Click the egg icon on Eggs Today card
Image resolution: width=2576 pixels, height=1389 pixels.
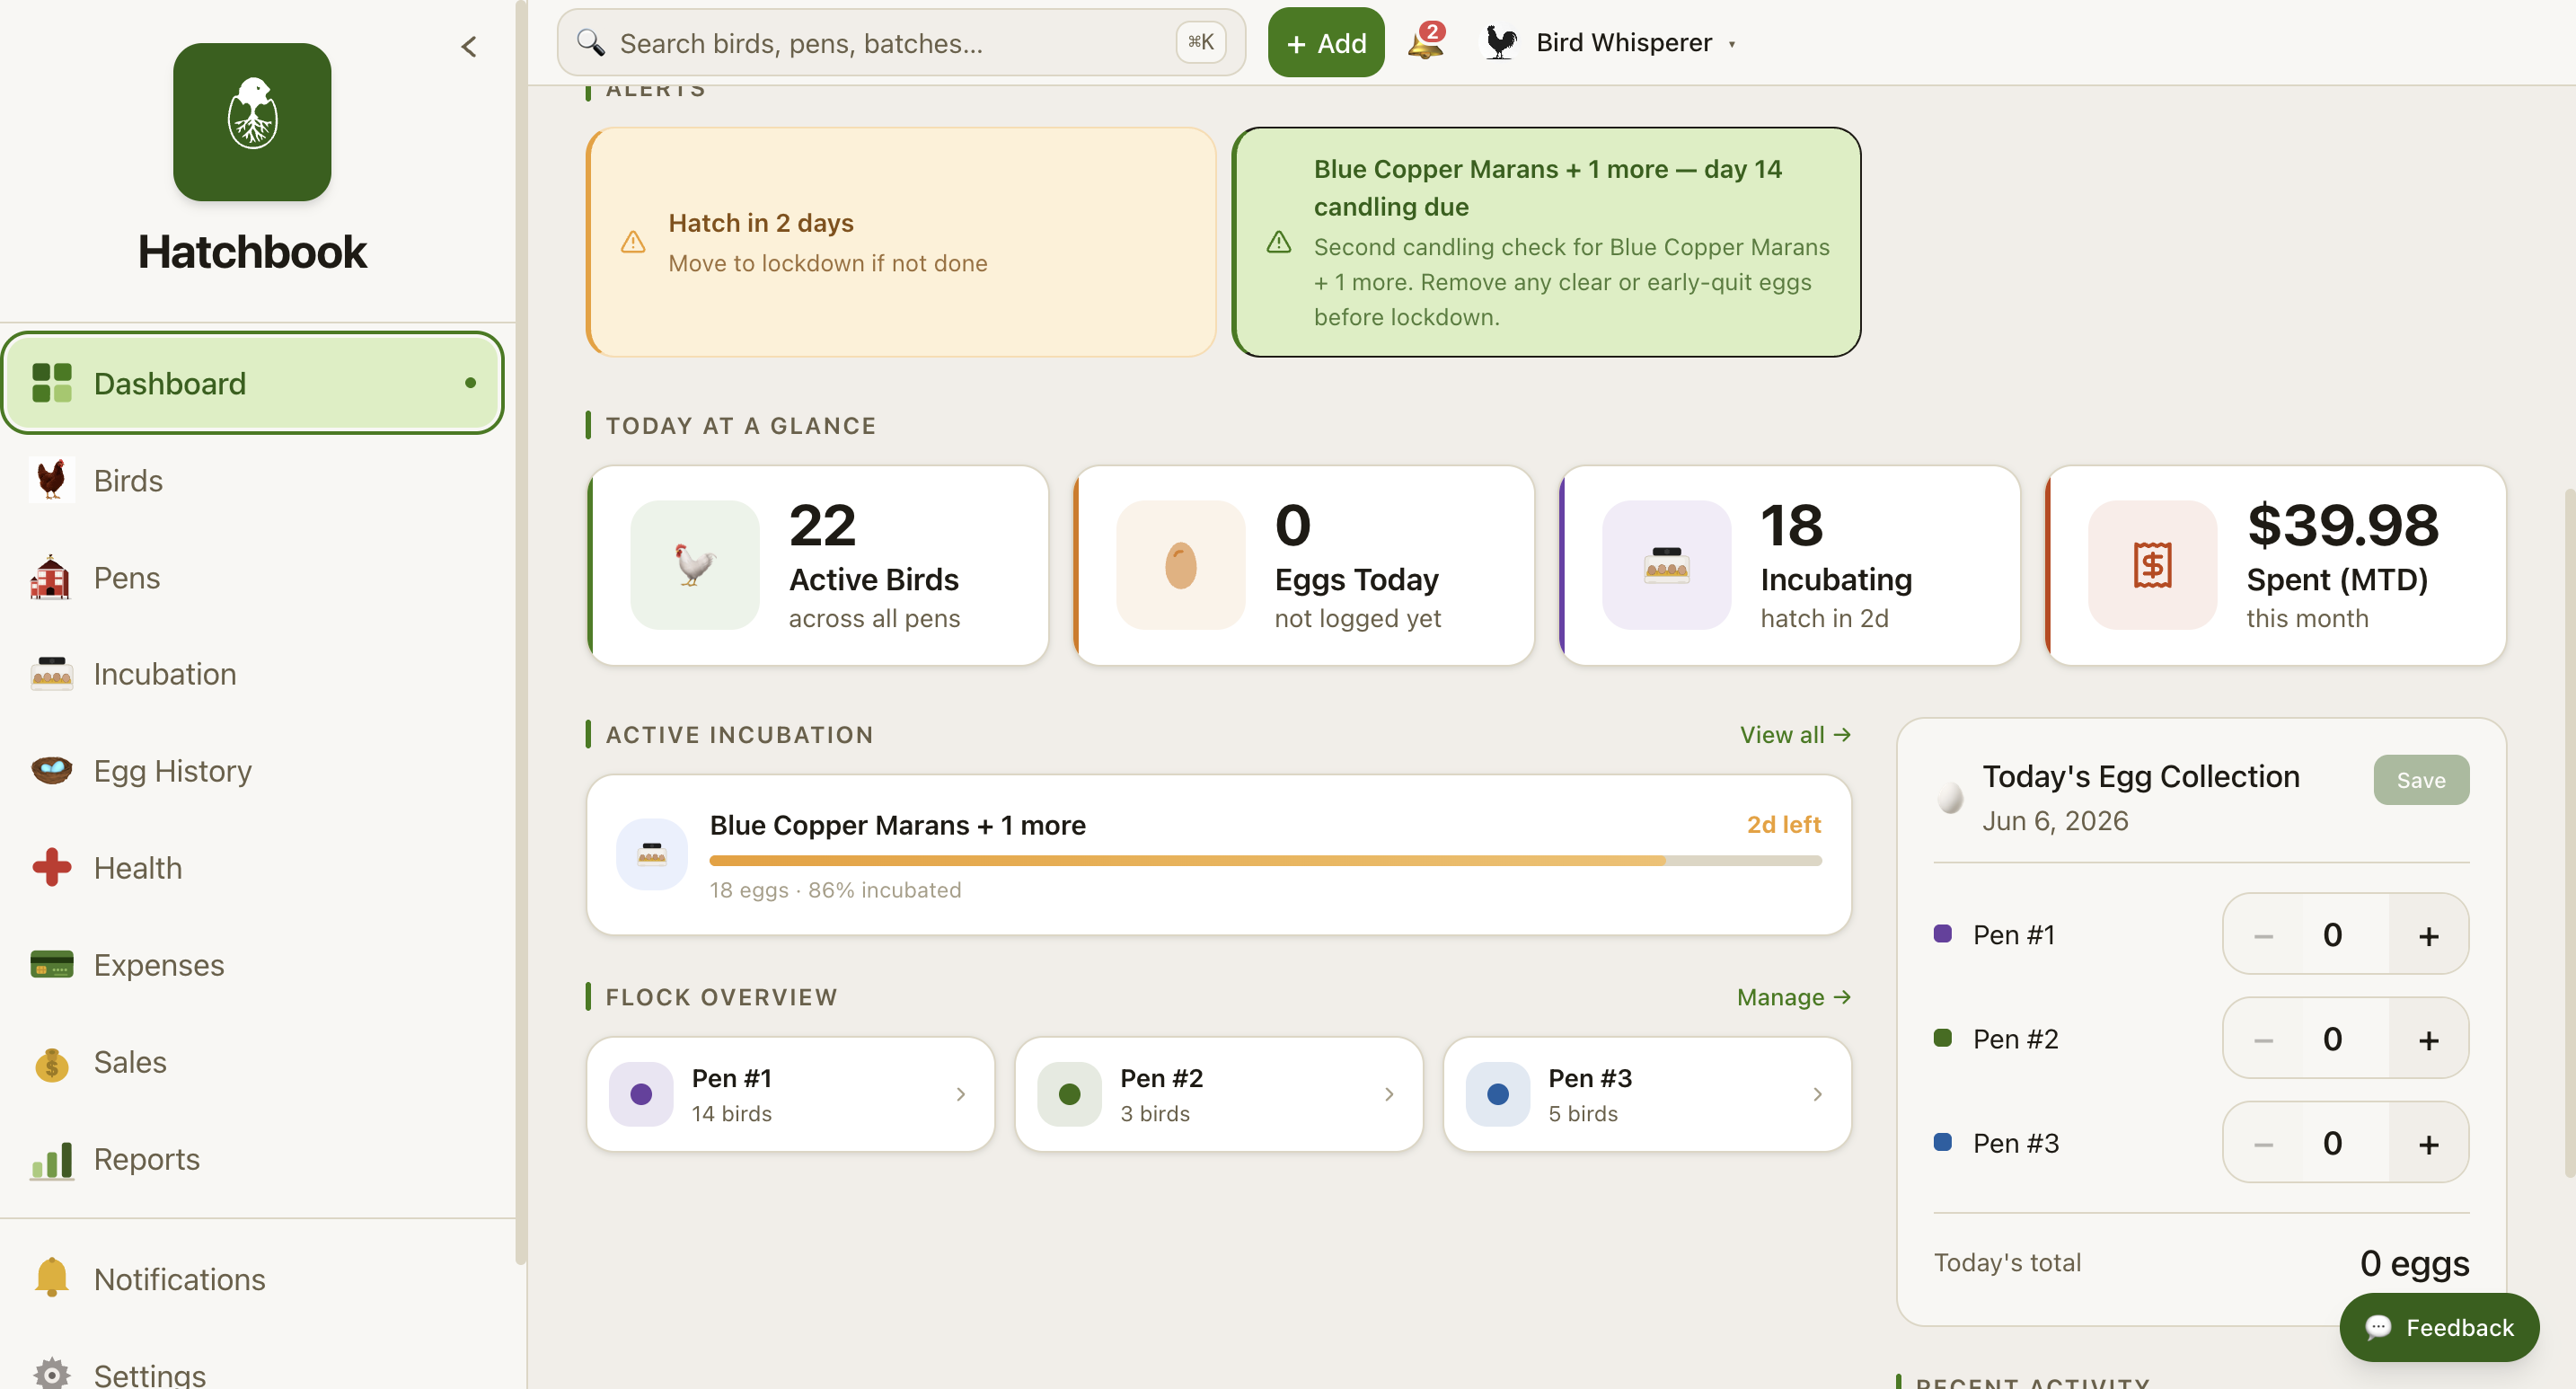click(x=1181, y=565)
